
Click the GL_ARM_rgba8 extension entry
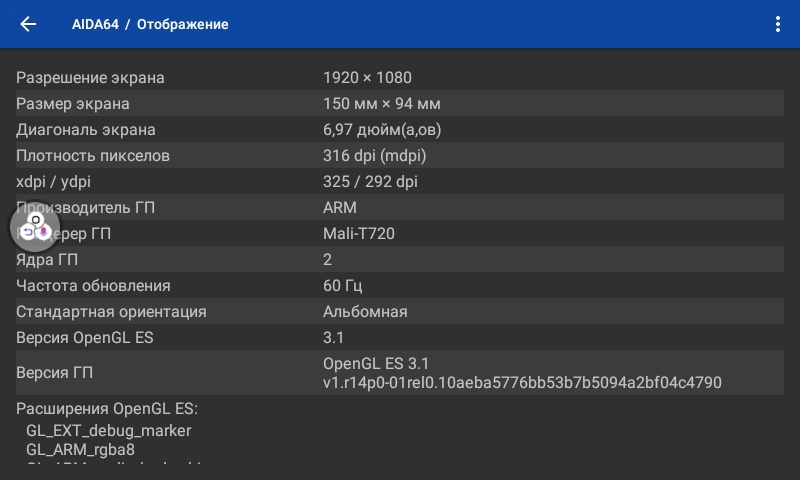(80, 449)
